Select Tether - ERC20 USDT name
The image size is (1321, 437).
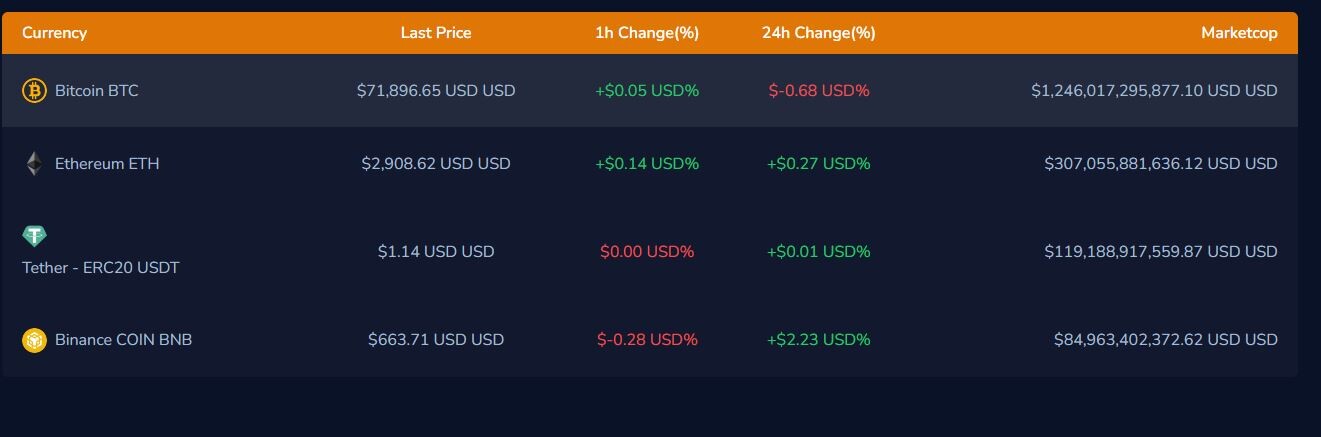tap(101, 268)
